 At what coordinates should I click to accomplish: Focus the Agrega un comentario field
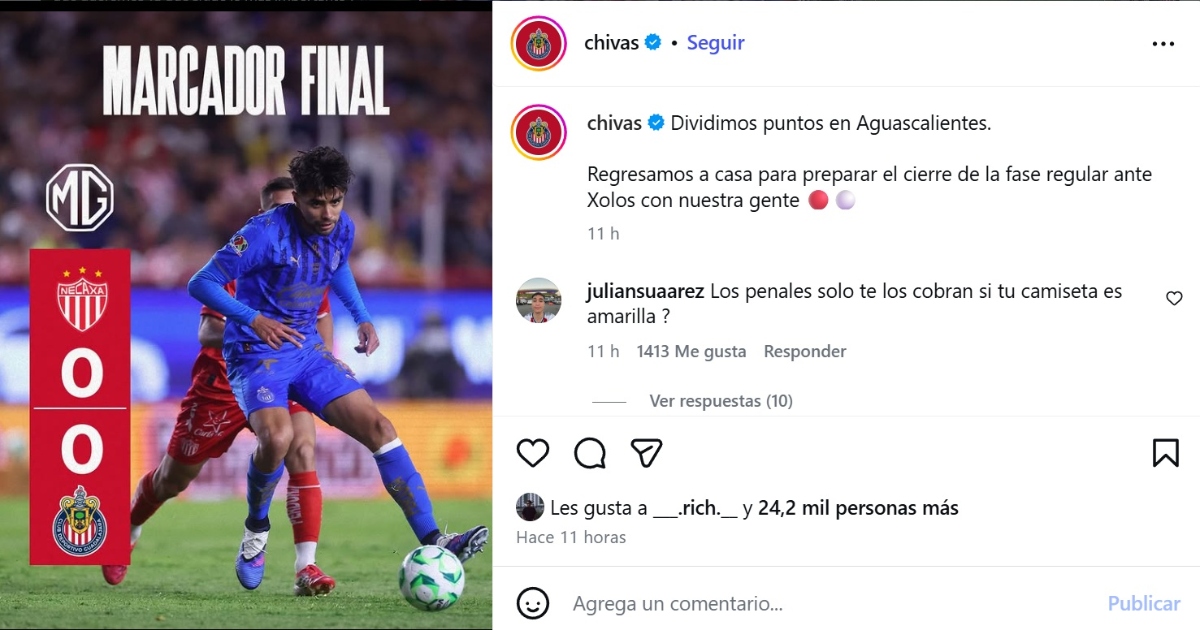(x=830, y=604)
